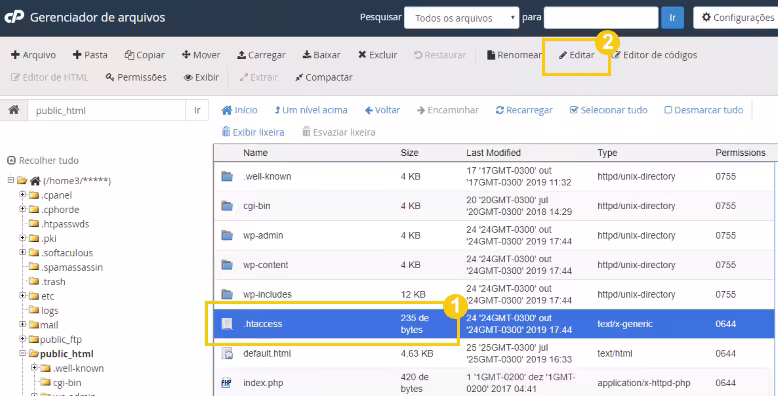Expand the mail folder node

[22, 324]
